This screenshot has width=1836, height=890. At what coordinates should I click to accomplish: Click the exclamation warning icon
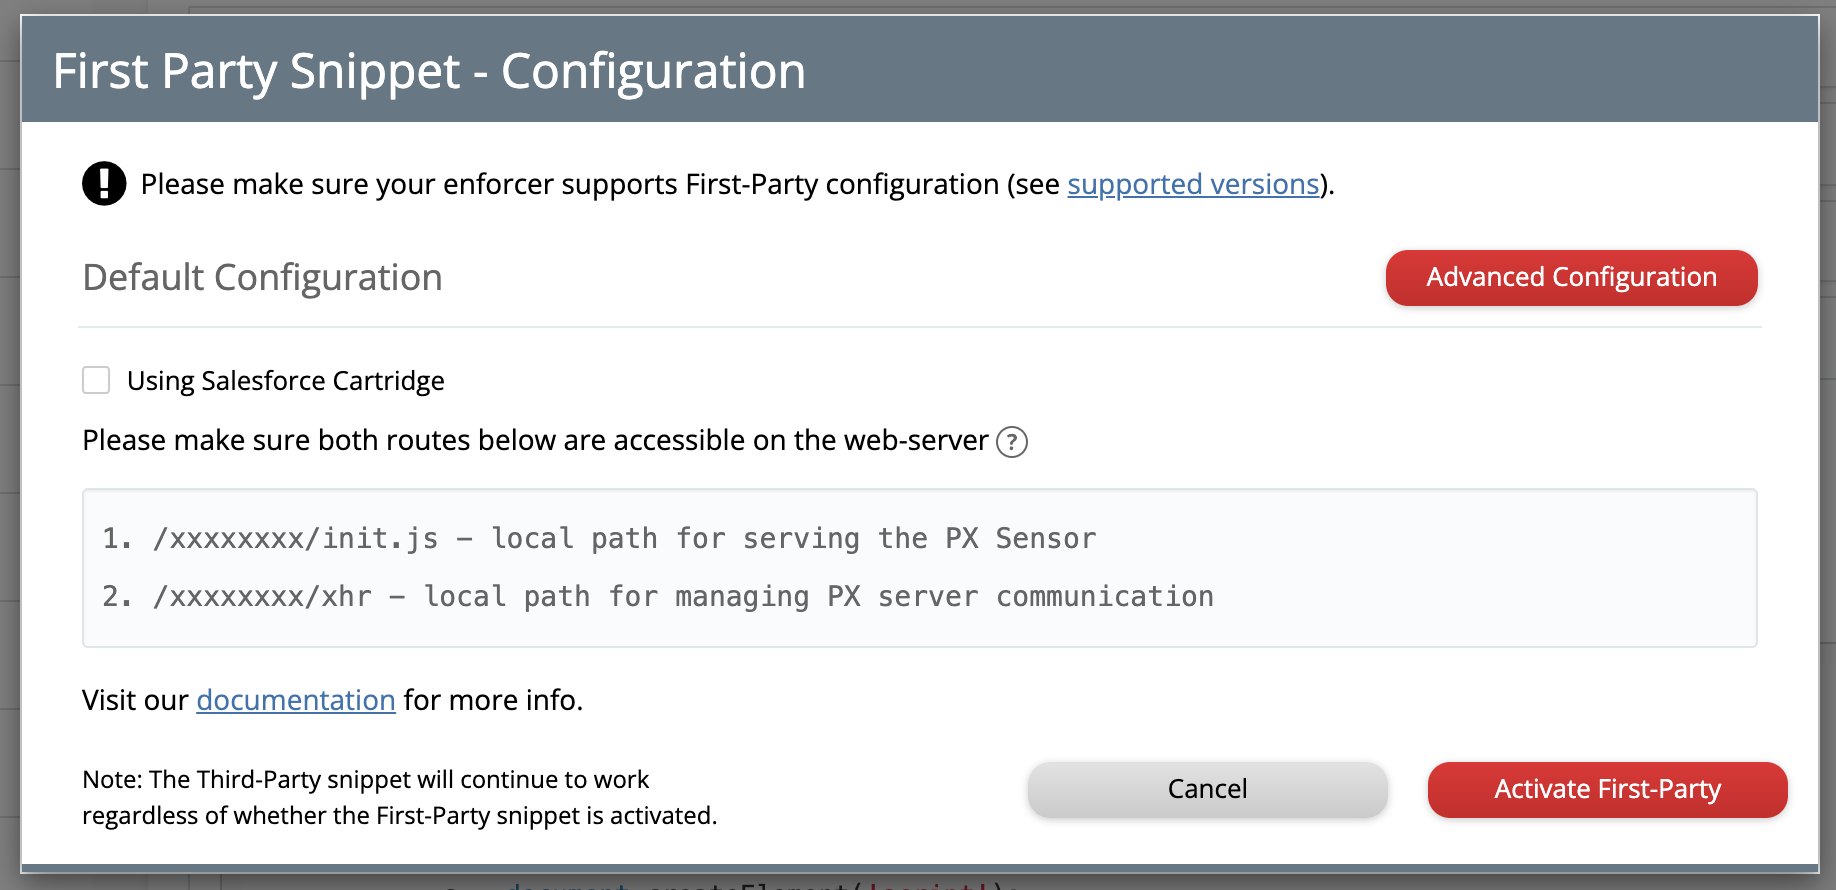(x=104, y=184)
